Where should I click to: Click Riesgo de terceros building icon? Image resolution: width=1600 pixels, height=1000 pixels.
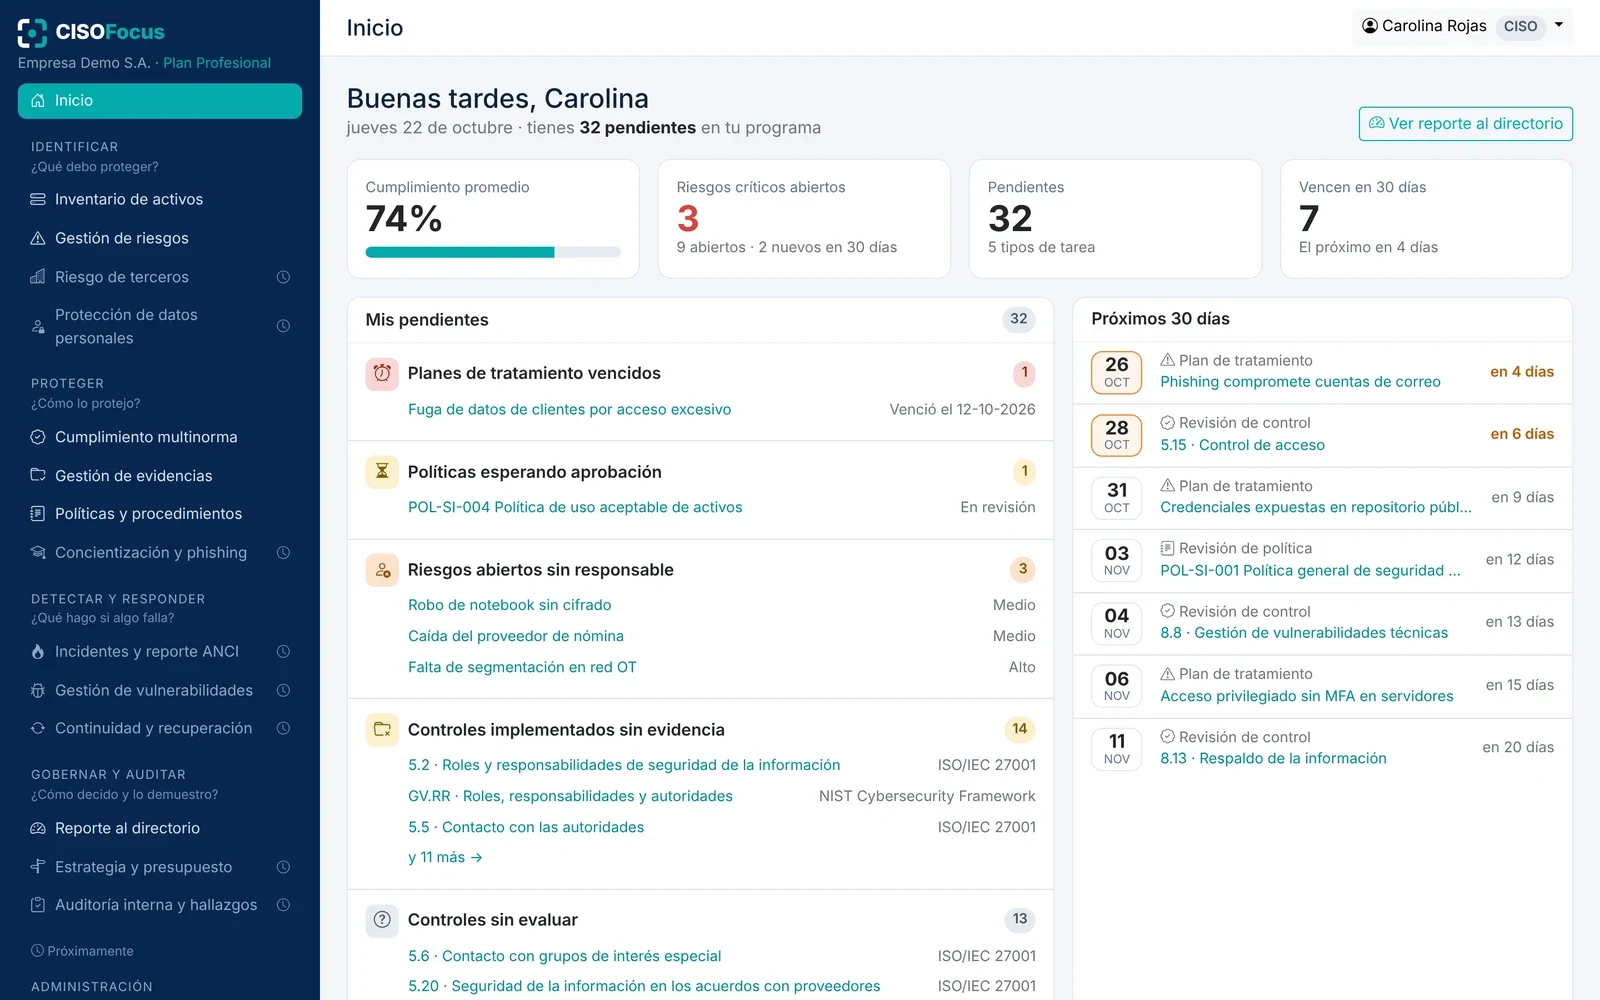[38, 277]
